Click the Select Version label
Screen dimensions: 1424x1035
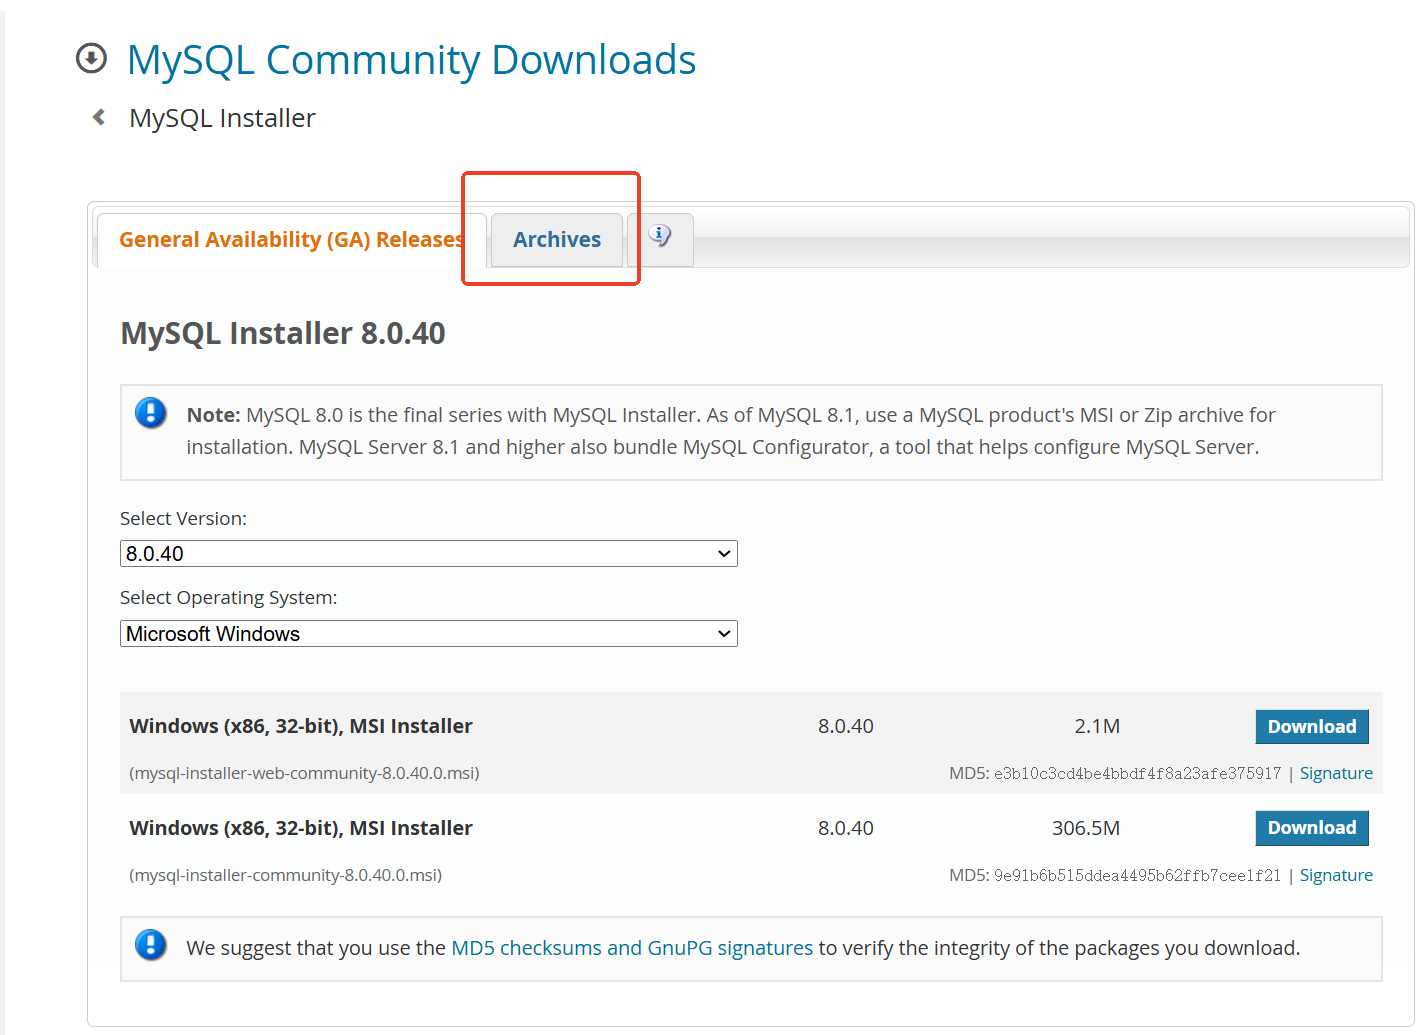(x=183, y=519)
